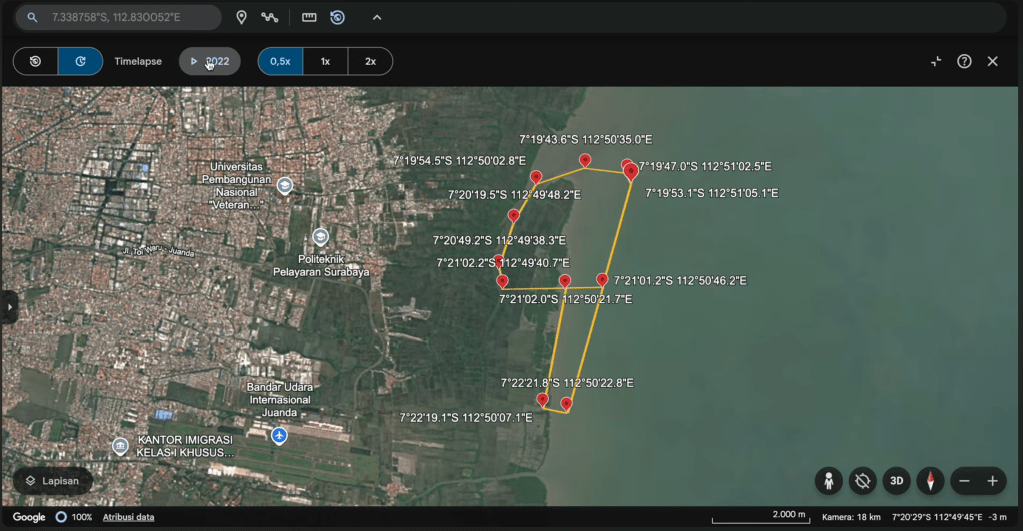
Task: Set playback speed to 0,5x
Action: click(281, 61)
